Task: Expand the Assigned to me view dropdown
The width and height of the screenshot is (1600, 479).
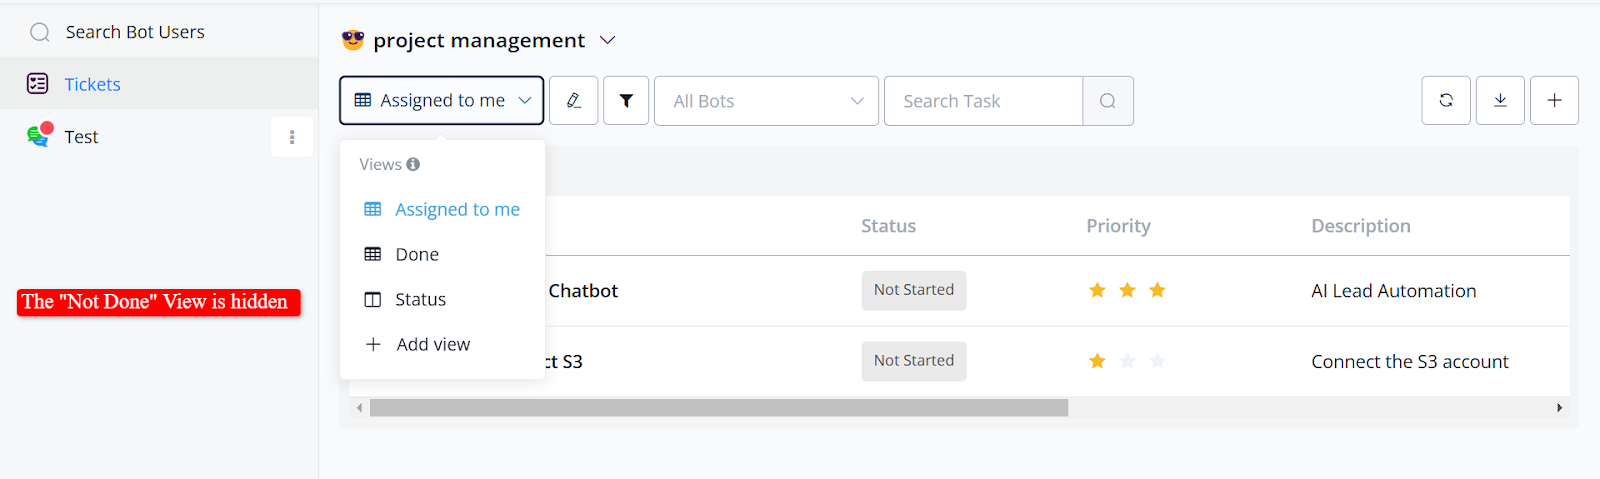Action: pos(441,100)
